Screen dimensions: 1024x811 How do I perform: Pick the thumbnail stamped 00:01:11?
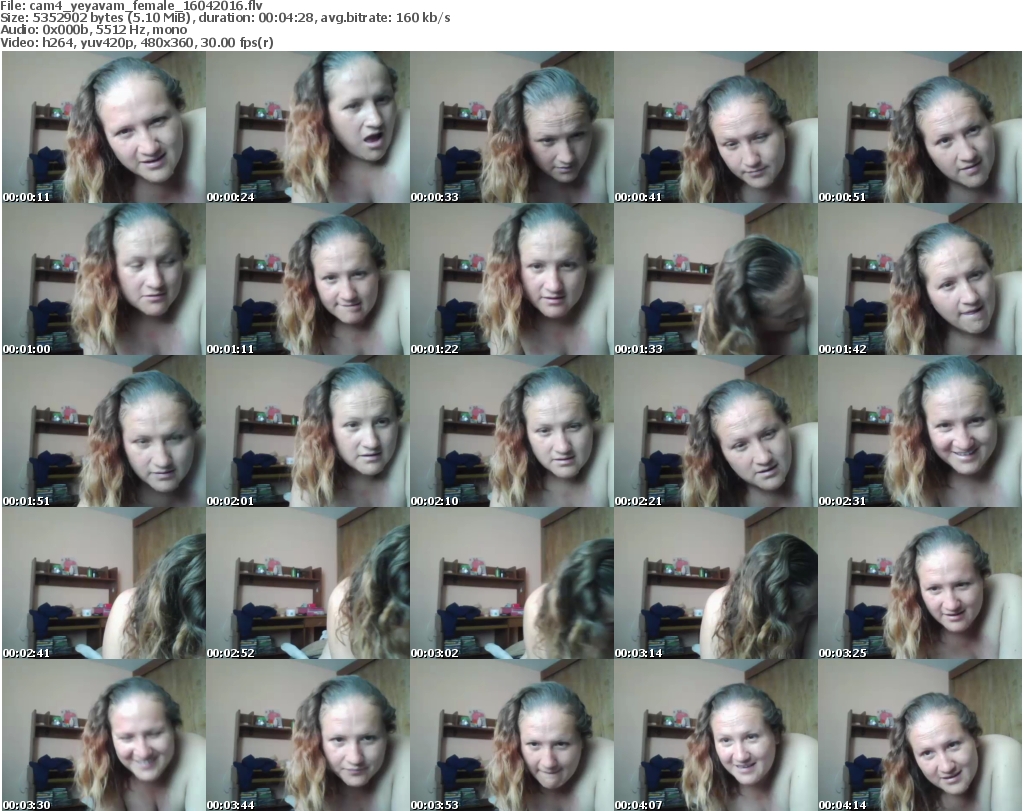click(x=308, y=279)
